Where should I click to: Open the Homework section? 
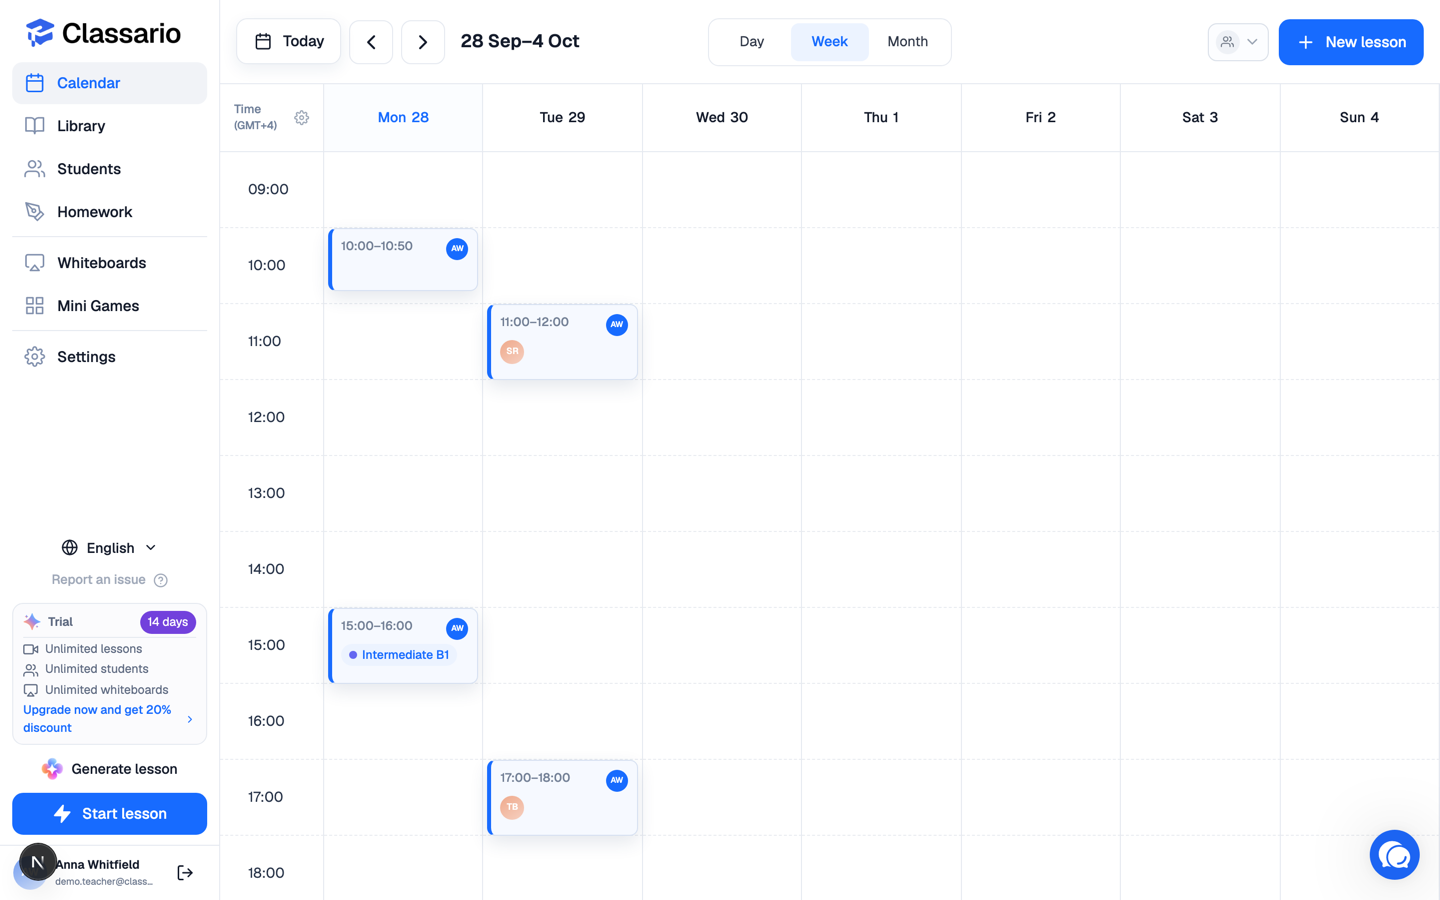109,212
